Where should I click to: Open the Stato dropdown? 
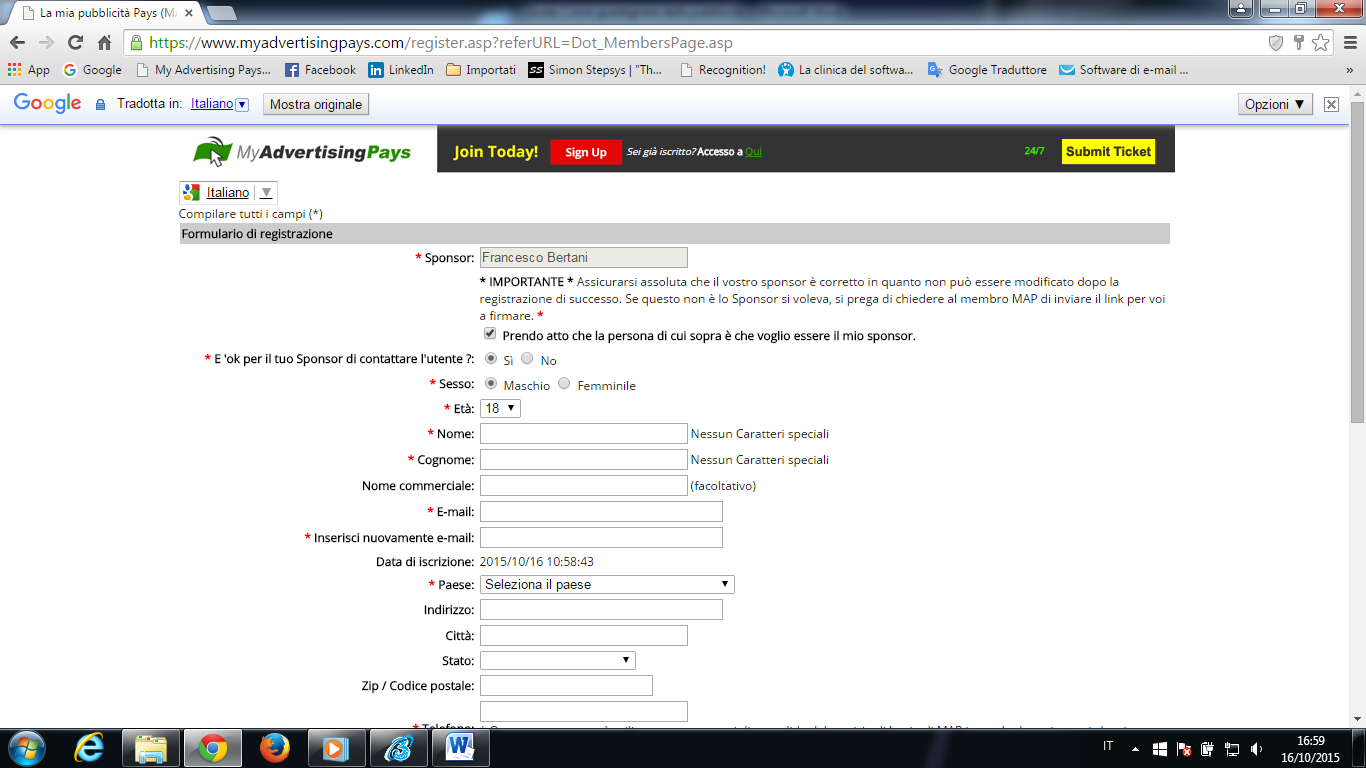click(558, 660)
